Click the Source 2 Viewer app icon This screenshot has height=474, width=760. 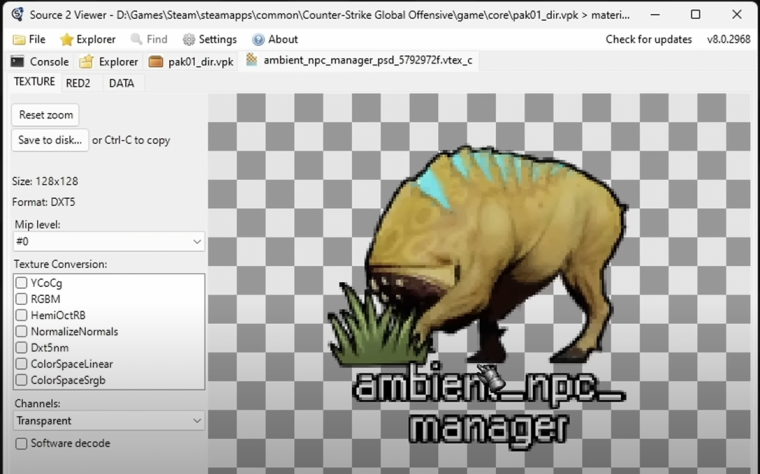[x=18, y=15]
